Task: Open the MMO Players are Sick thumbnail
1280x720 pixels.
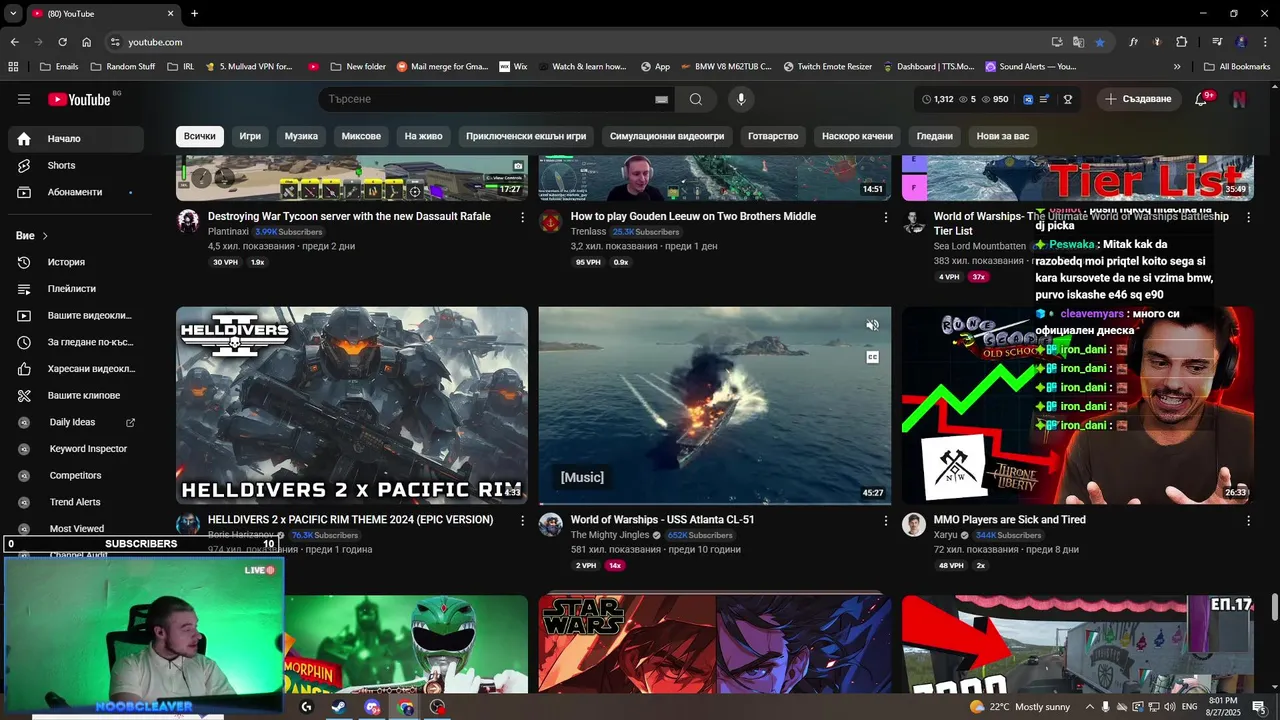Action: pos(1078,406)
